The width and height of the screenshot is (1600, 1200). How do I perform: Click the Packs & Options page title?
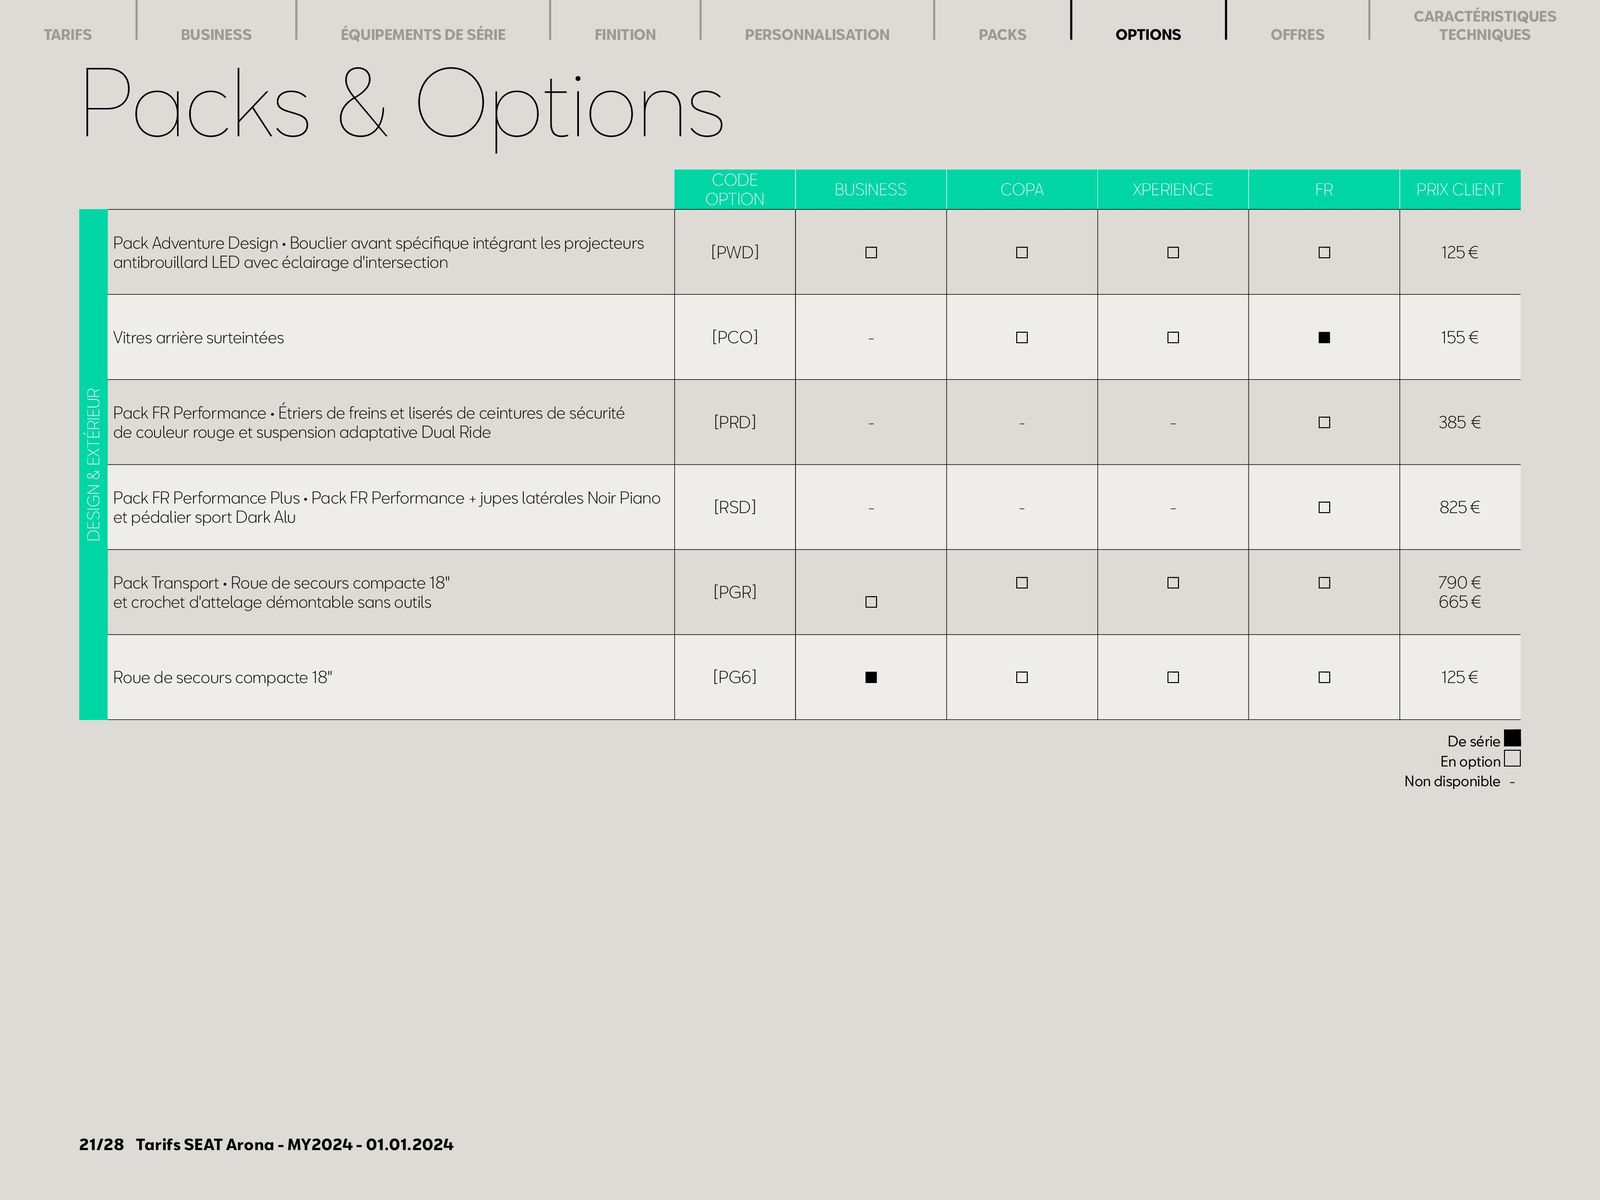click(402, 103)
